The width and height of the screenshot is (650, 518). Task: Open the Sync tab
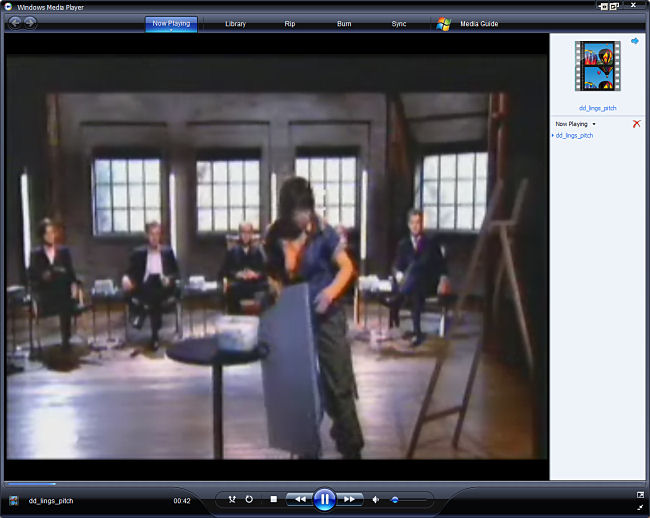coord(399,24)
